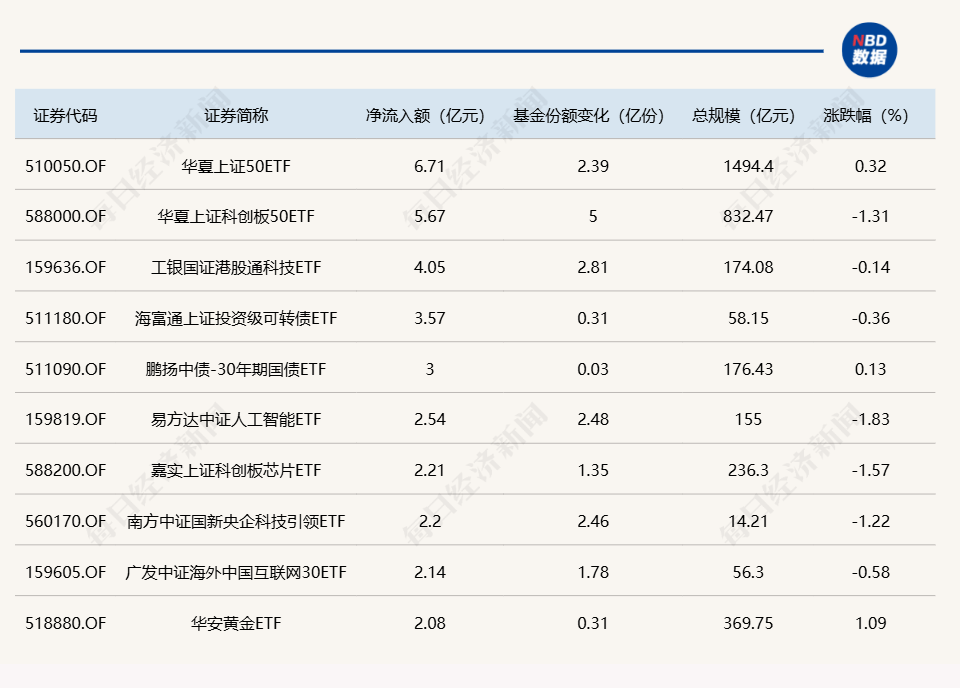This screenshot has height=688, width=960.
Task: Open 海富通上证投资级可转债ETF entry
Action: coord(236,318)
